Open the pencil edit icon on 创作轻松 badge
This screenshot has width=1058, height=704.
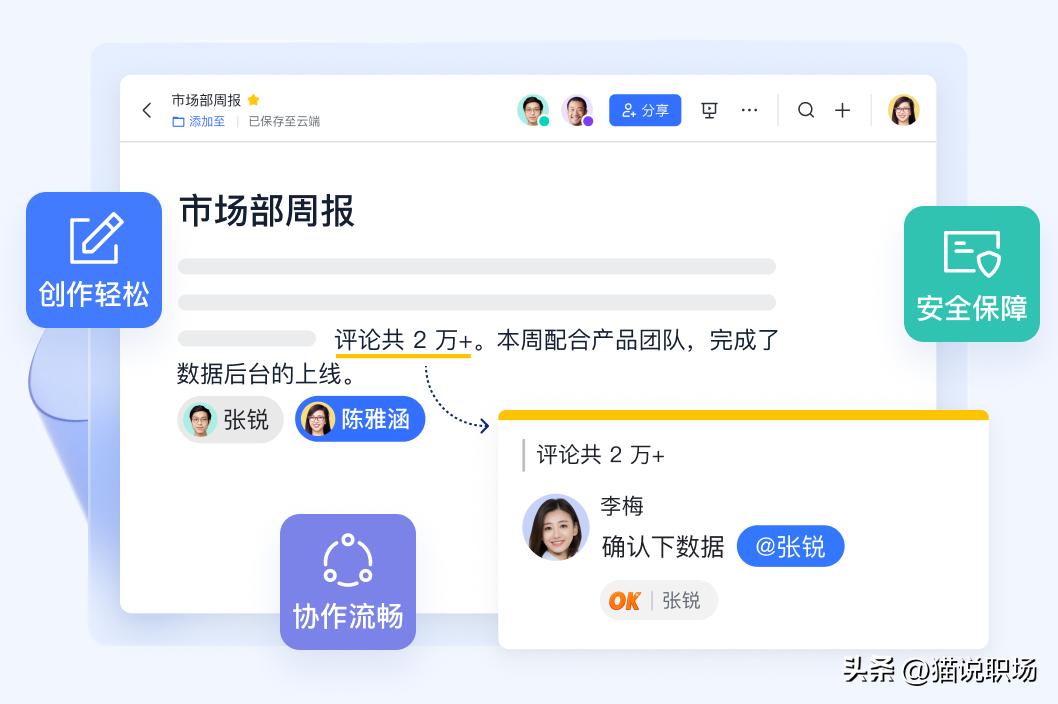(x=93, y=238)
